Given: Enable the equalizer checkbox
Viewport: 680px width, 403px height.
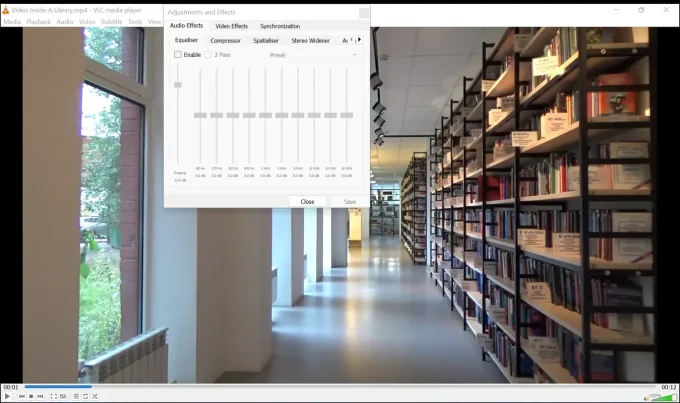Looking at the screenshot, I should pos(178,55).
